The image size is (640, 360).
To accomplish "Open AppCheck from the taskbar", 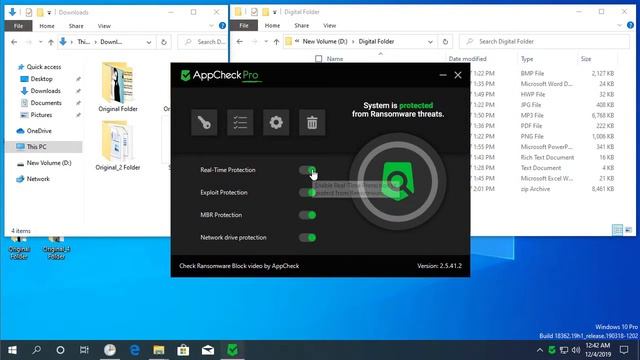I will pos(232,350).
